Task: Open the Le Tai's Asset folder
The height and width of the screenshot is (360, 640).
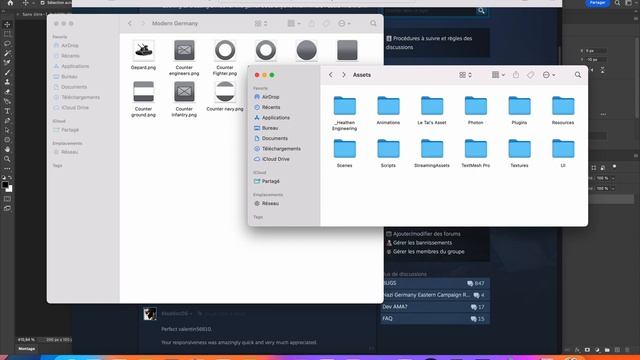Action: click(x=432, y=110)
